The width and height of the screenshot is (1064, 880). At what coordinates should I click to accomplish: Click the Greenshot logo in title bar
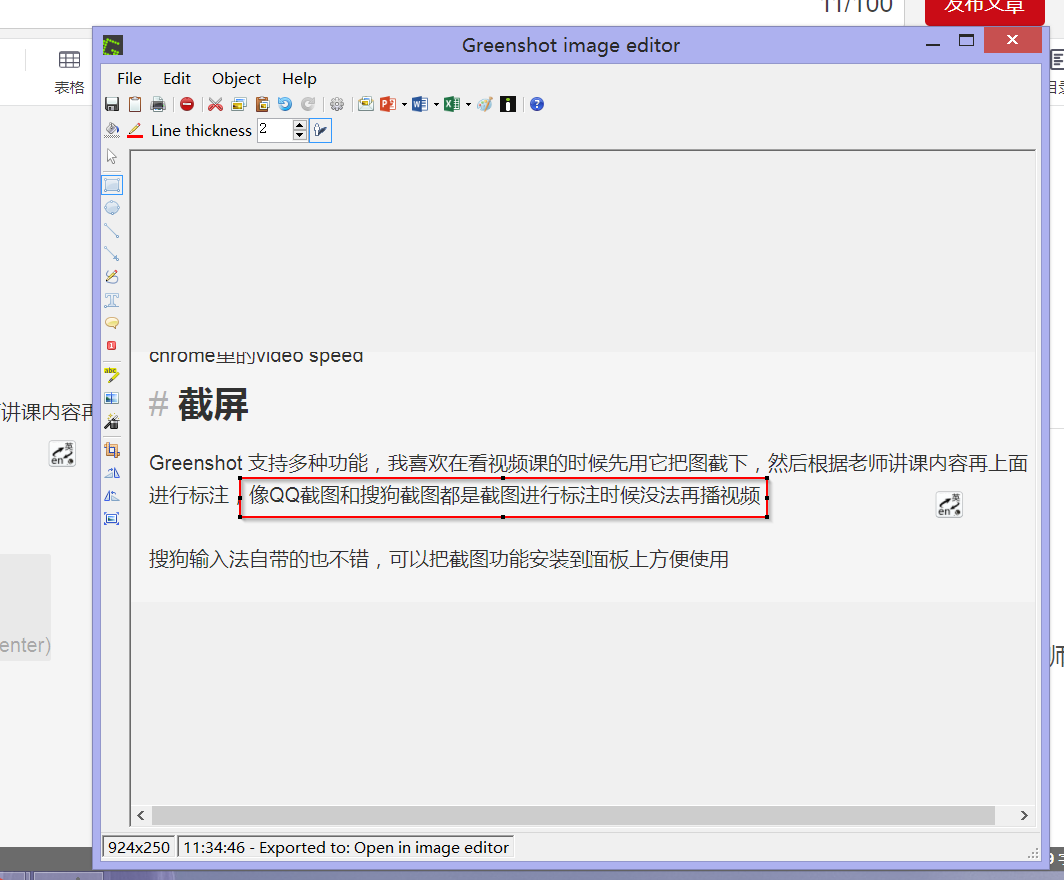pos(113,45)
